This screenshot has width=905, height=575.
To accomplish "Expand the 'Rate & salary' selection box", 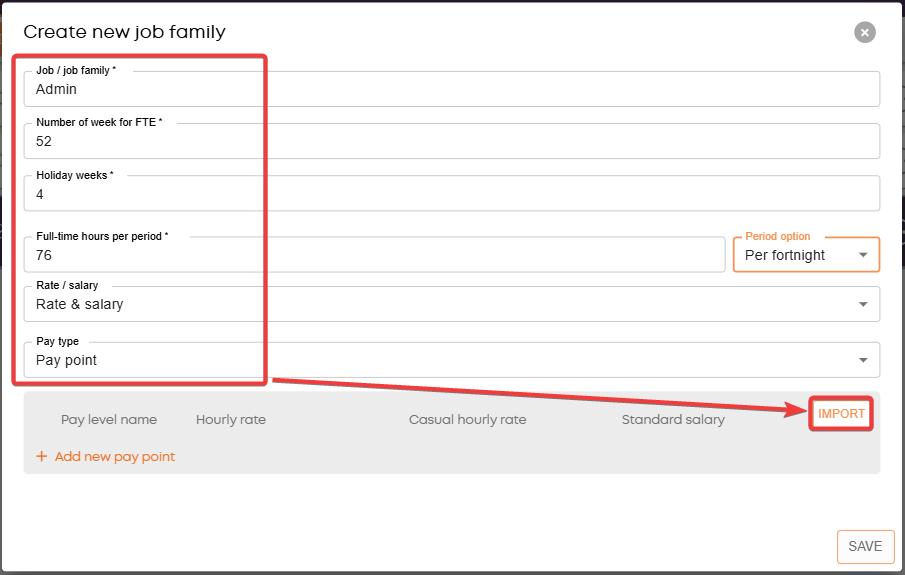I will click(450, 304).
